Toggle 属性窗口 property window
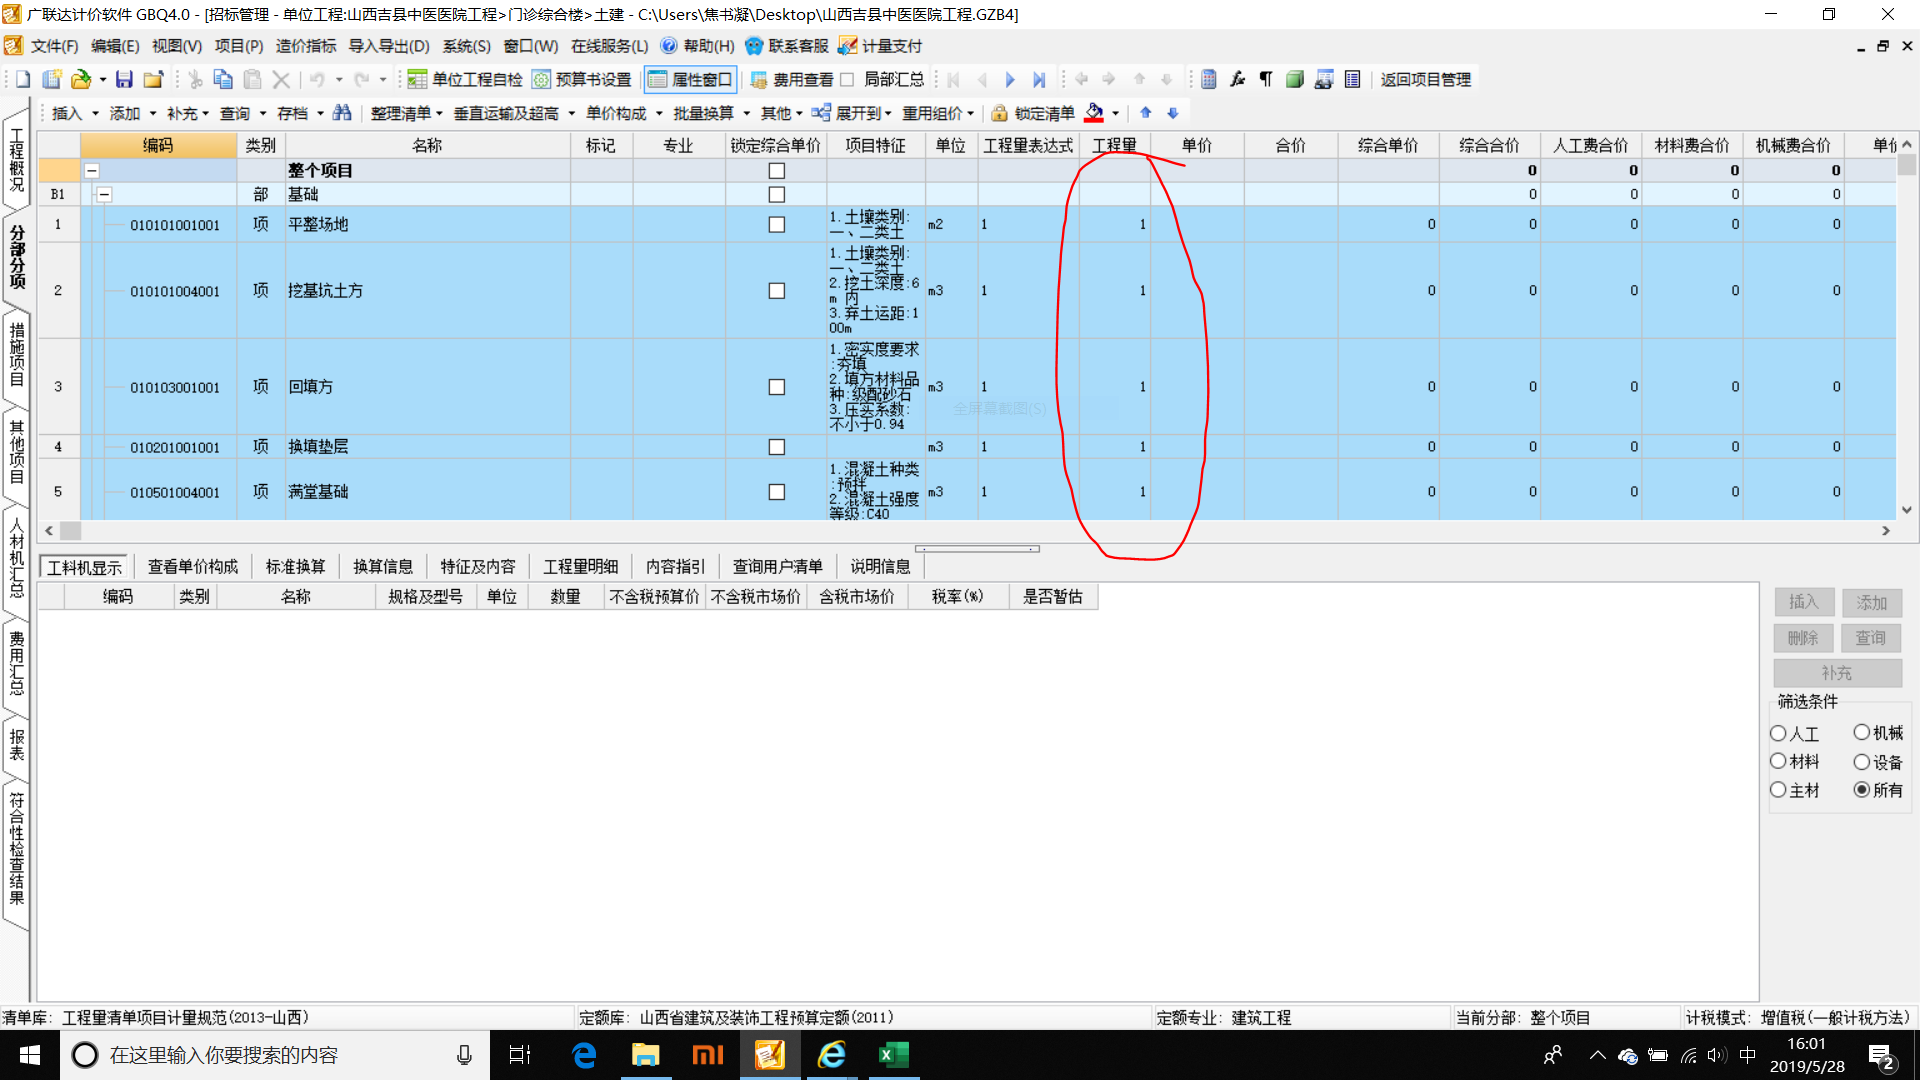This screenshot has height=1080, width=1920. (x=691, y=79)
